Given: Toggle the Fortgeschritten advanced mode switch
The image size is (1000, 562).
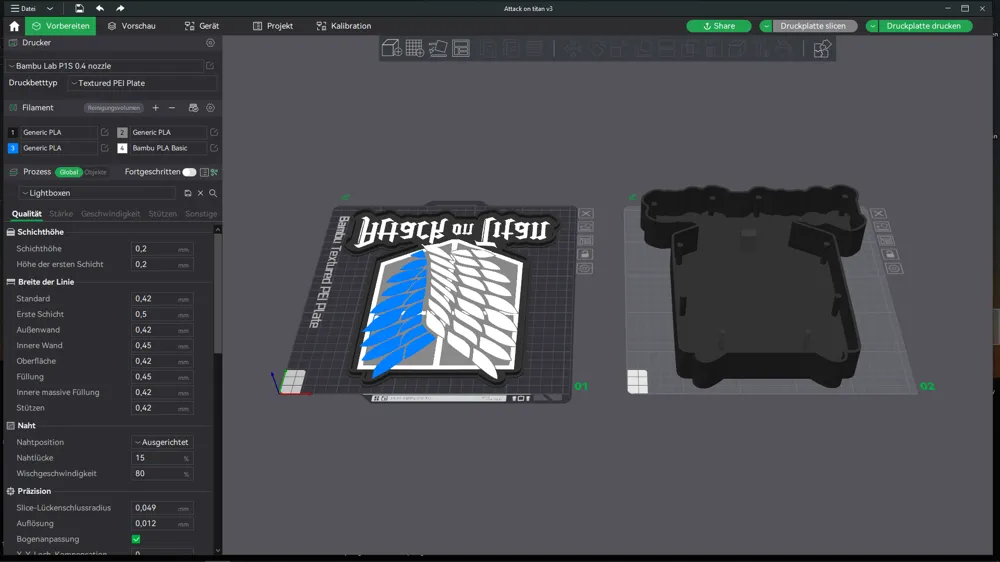Looking at the screenshot, I should tap(189, 172).
